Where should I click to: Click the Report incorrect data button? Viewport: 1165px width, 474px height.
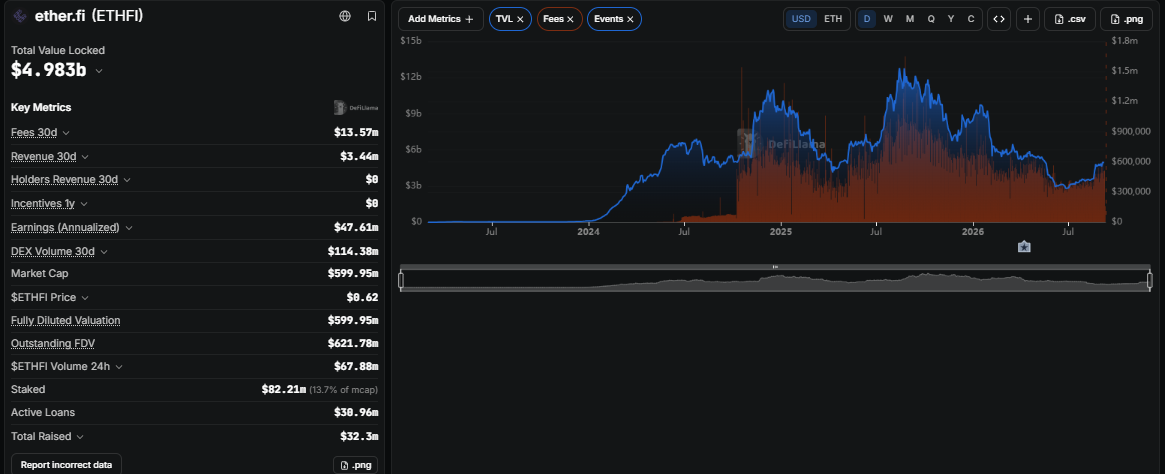[66, 465]
